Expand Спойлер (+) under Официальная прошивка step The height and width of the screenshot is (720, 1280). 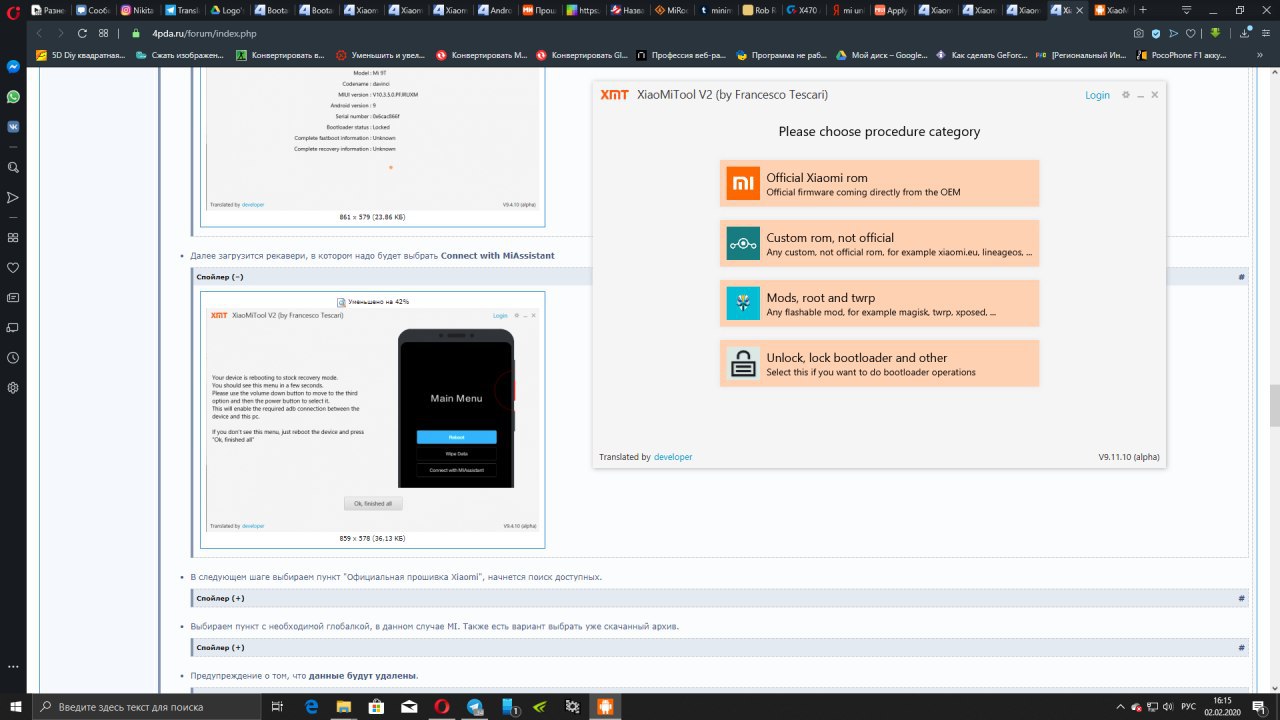(220, 598)
